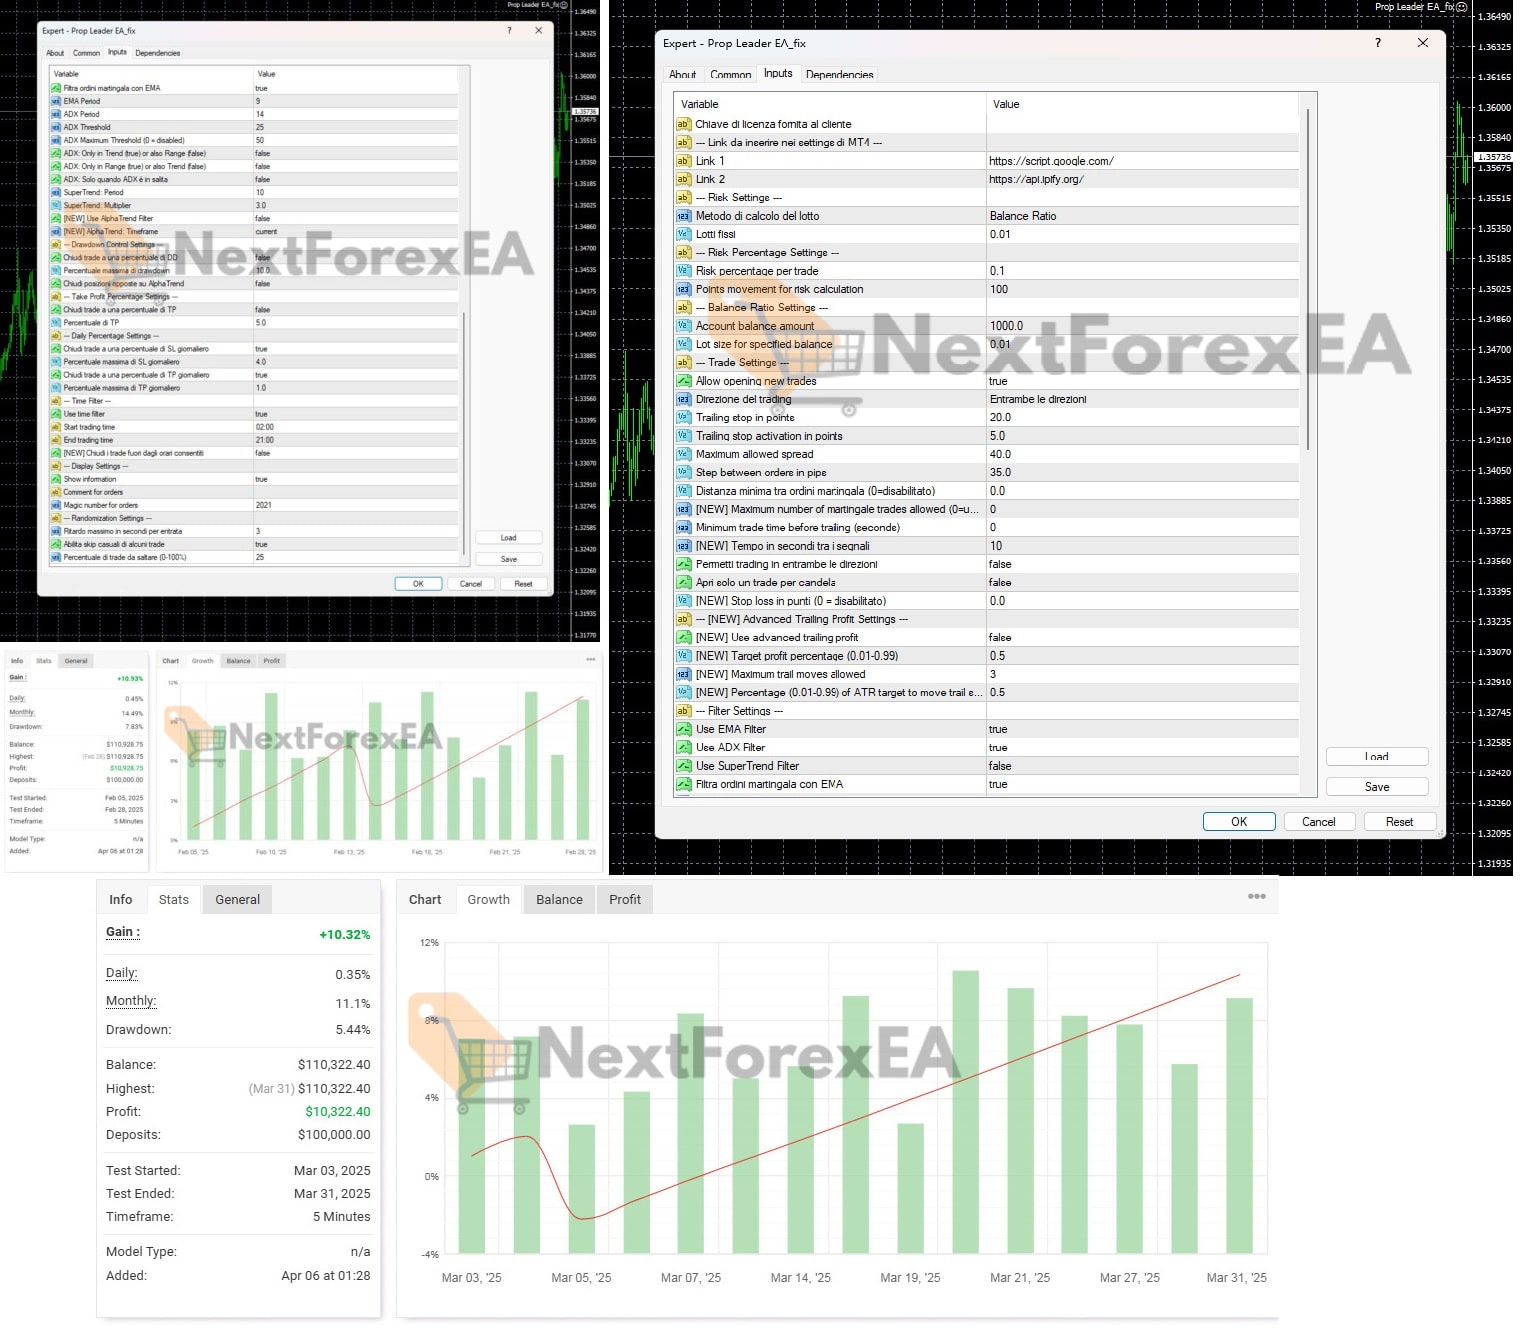Click the icon beside Maximum allowed spread
This screenshot has height=1333, width=1530.
[684, 454]
